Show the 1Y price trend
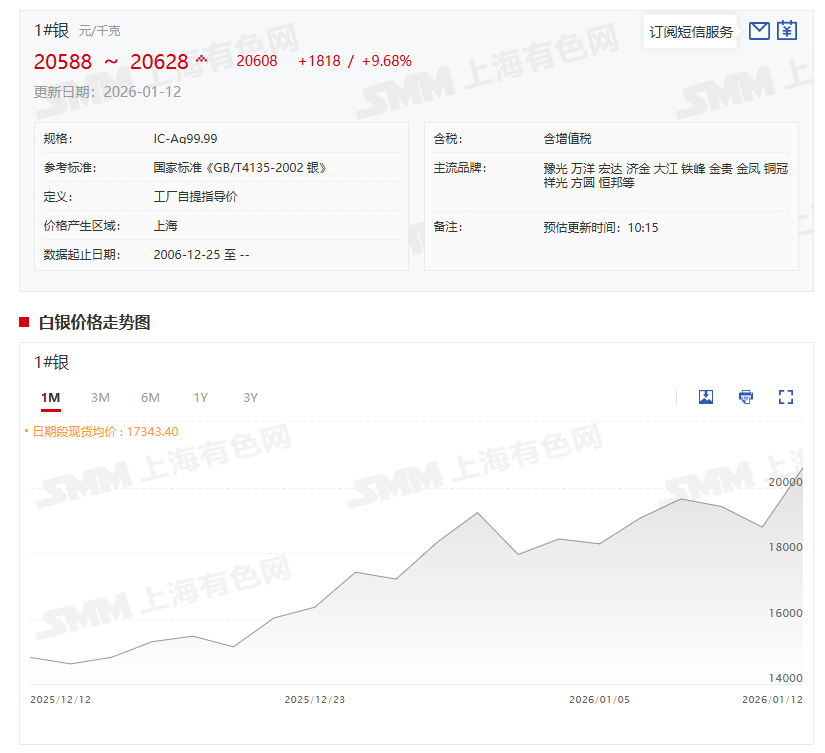Image resolution: width=825 pixels, height=753 pixels. [200, 398]
